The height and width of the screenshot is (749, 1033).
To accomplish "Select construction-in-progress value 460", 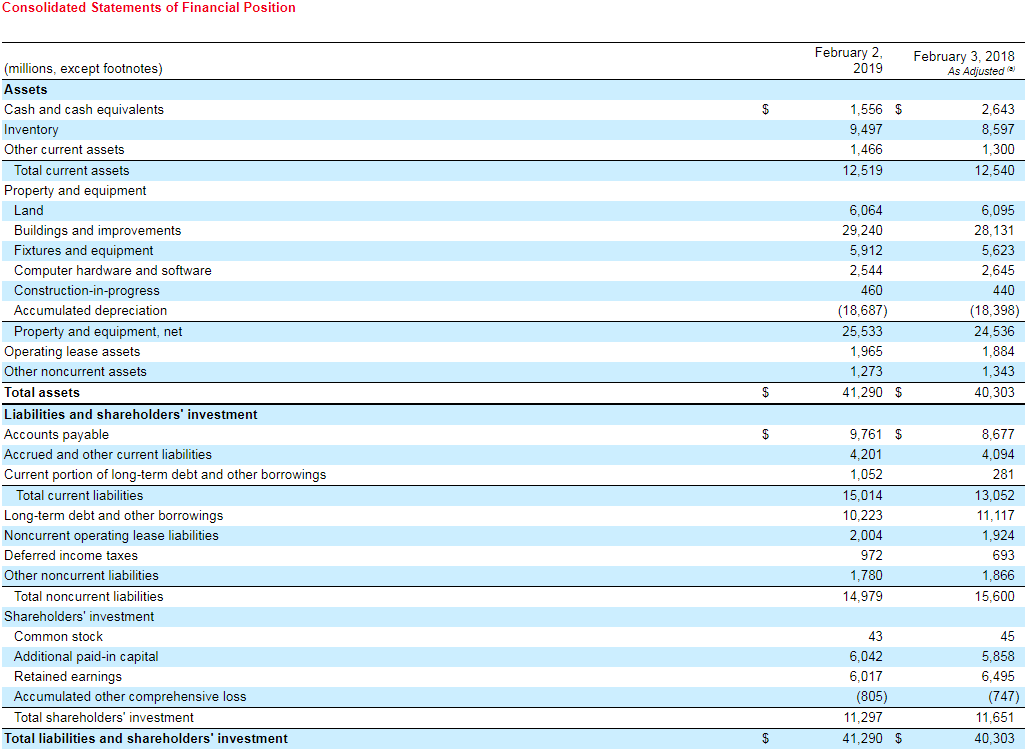I will click(x=872, y=291).
